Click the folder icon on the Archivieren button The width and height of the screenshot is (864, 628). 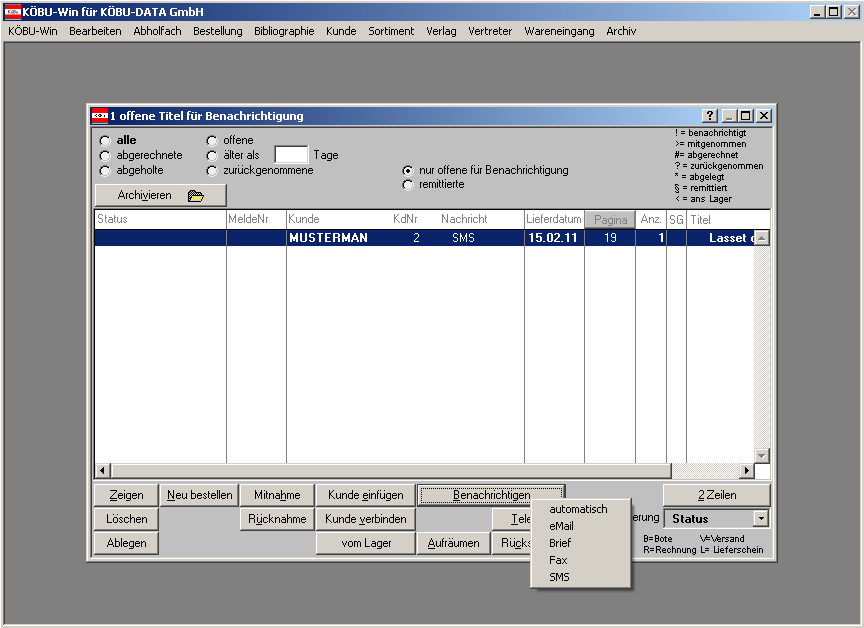pyautogui.click(x=196, y=196)
